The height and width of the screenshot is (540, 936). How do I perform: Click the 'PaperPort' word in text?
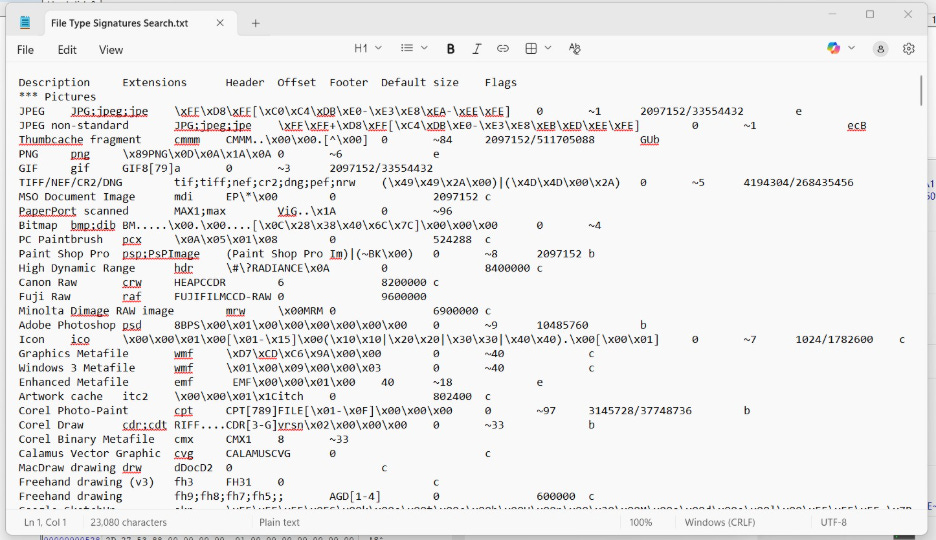pyautogui.click(x=47, y=211)
